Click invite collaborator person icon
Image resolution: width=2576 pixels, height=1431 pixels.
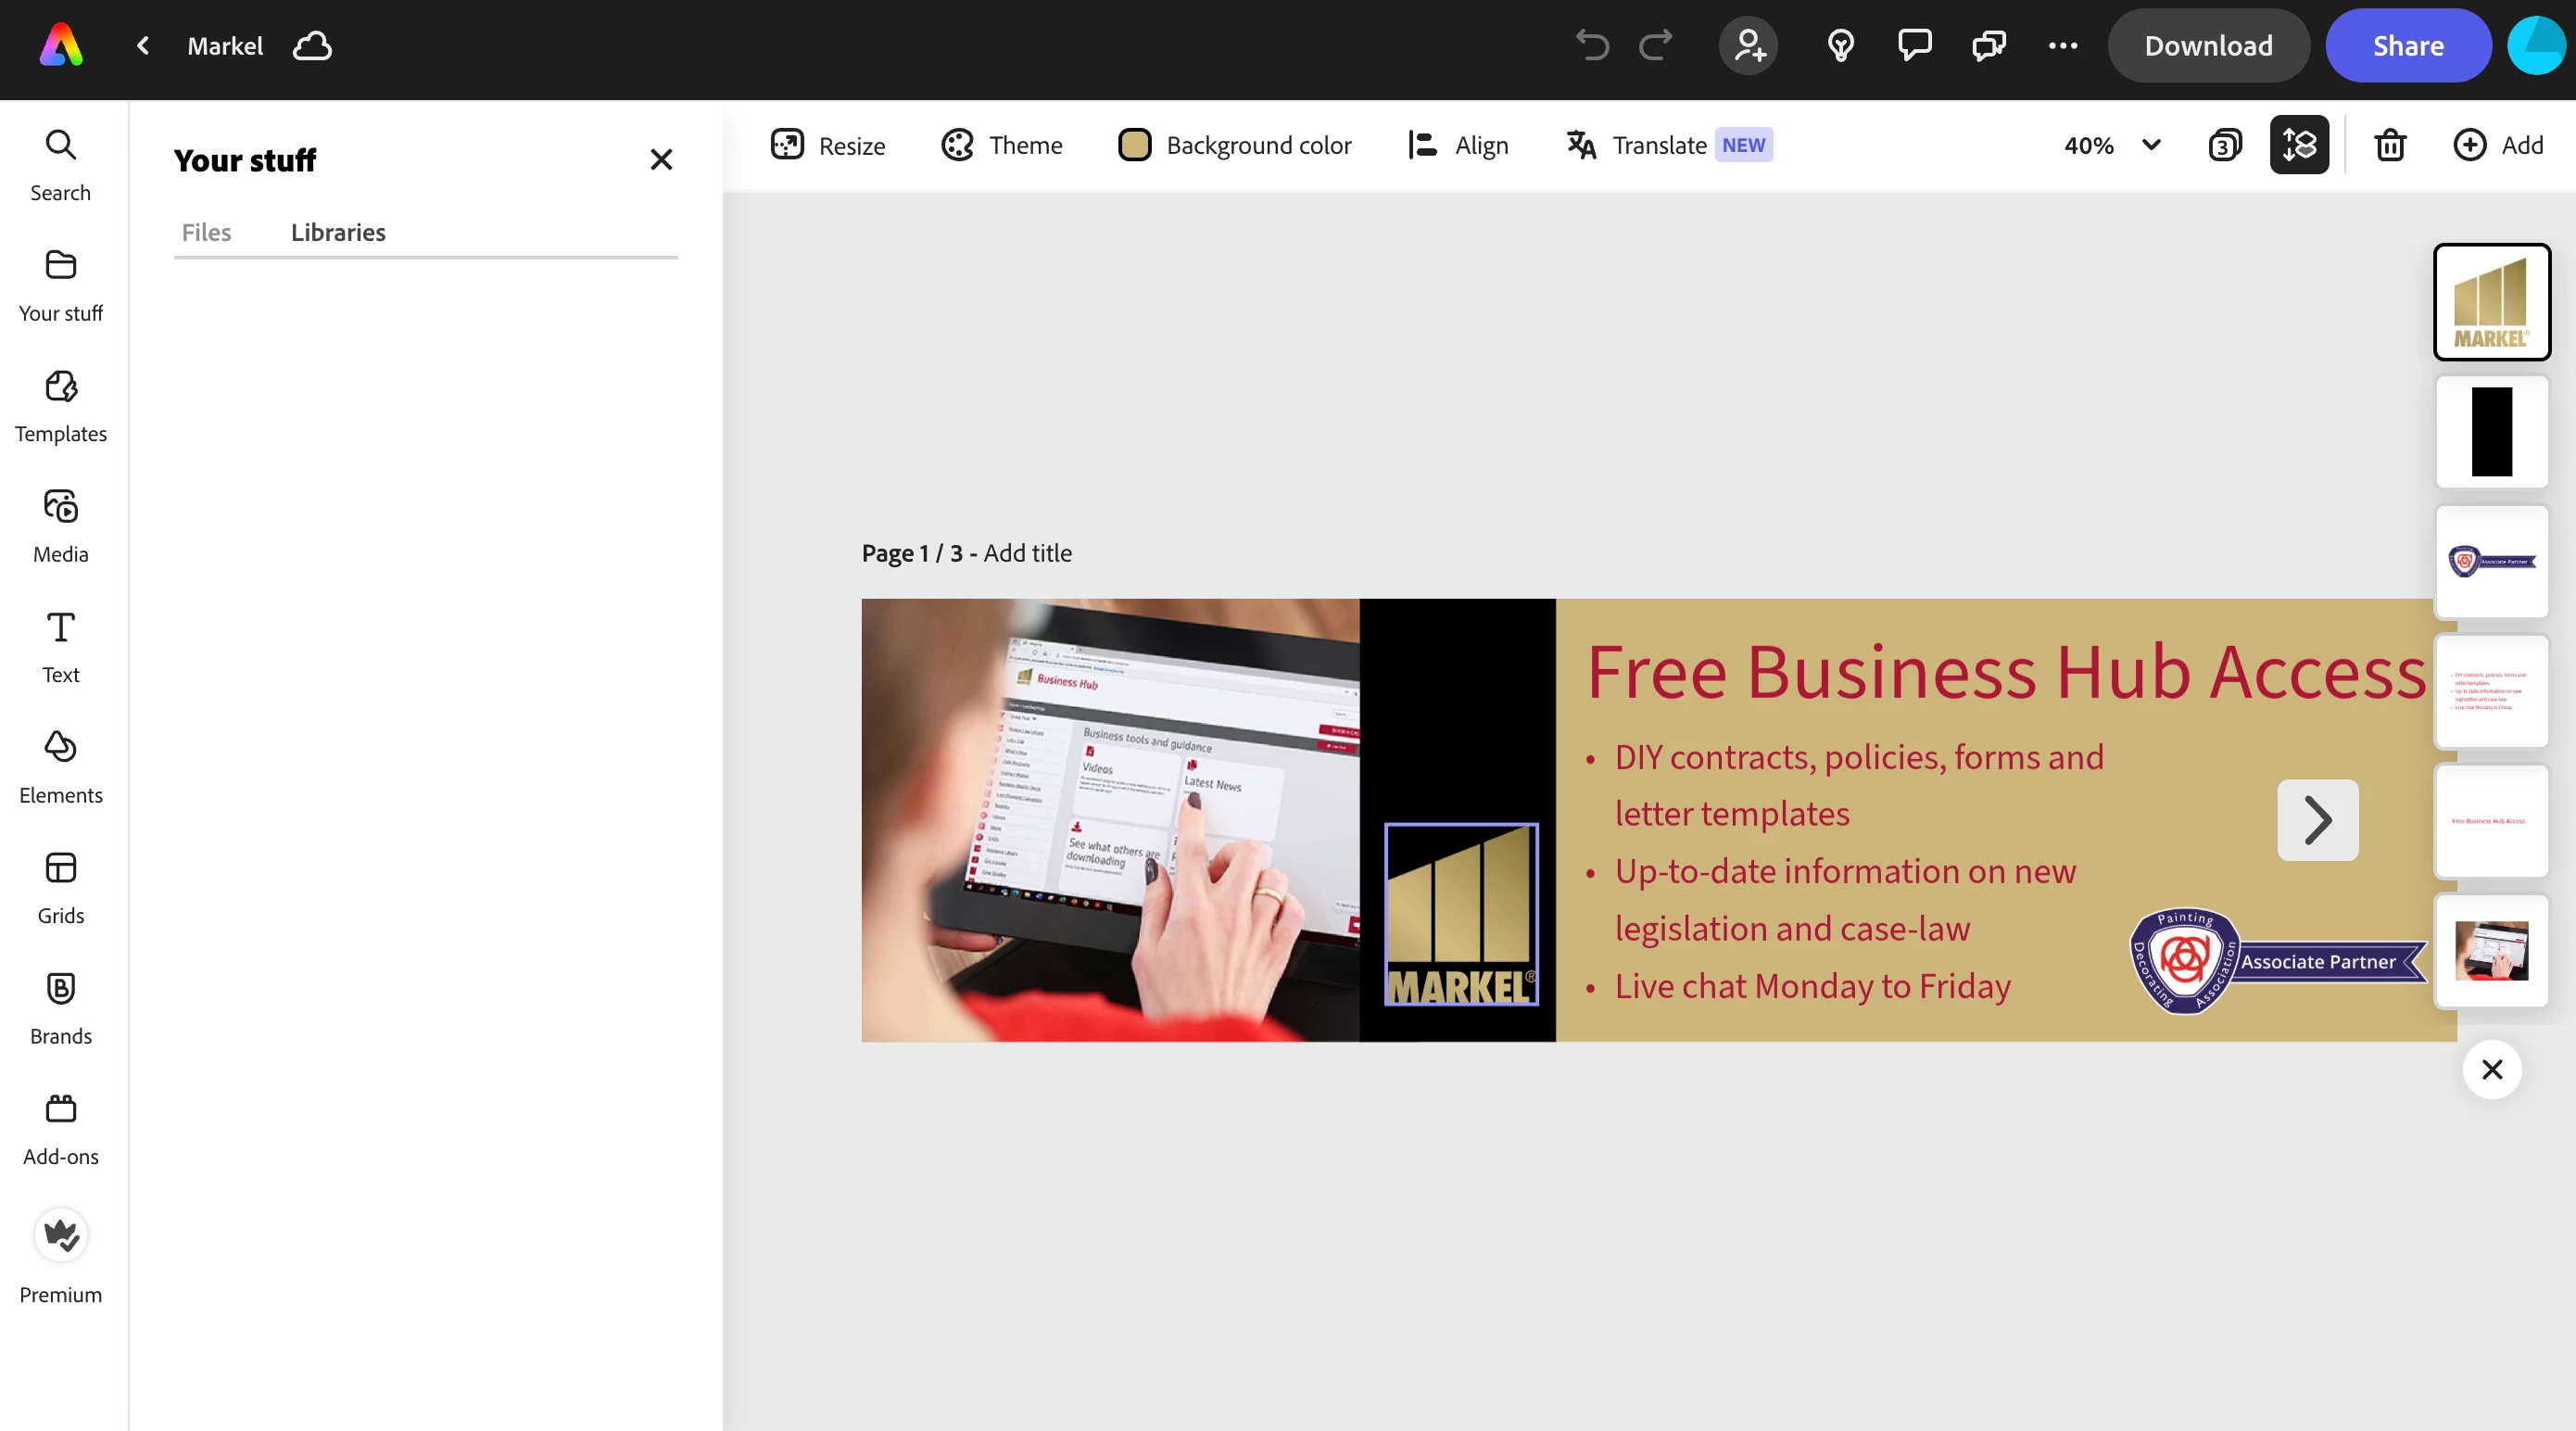[1748, 45]
